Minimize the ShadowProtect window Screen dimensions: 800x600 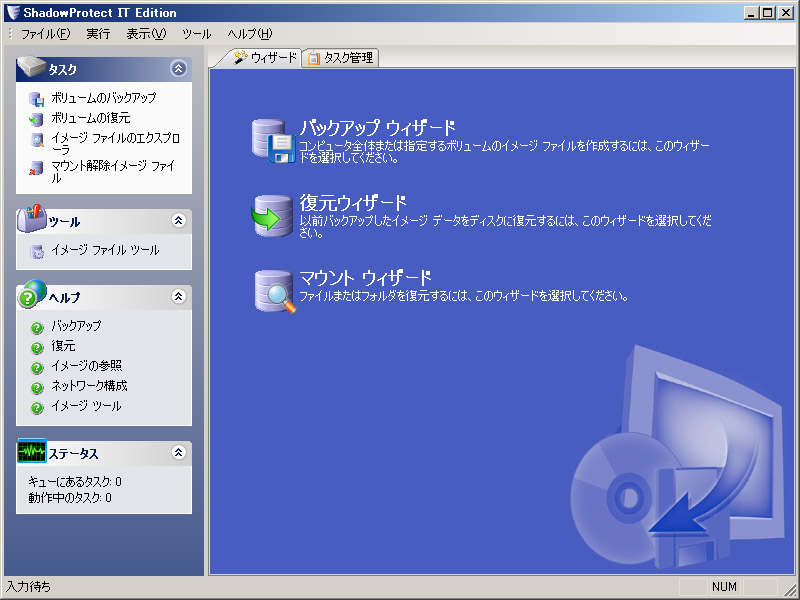751,13
